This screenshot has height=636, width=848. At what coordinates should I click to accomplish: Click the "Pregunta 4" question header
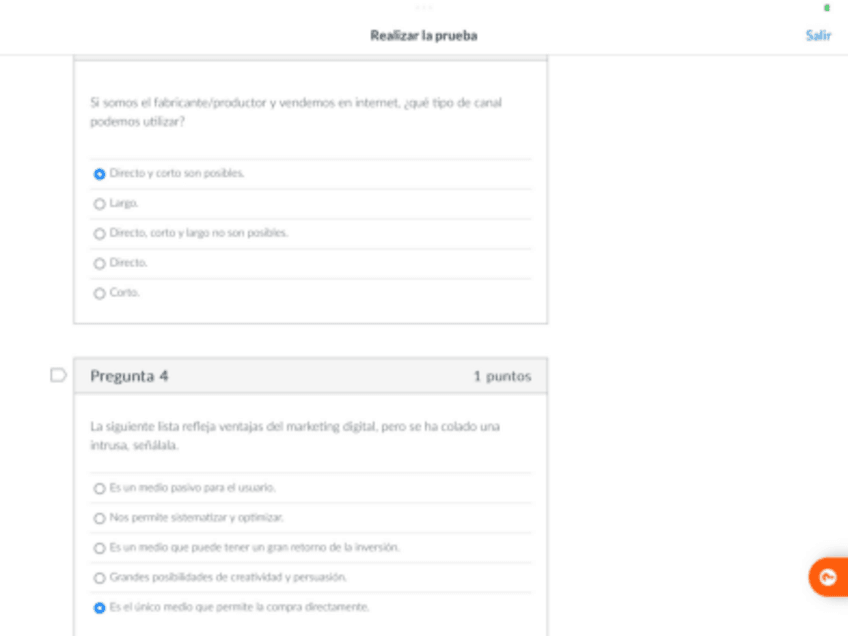click(130, 376)
